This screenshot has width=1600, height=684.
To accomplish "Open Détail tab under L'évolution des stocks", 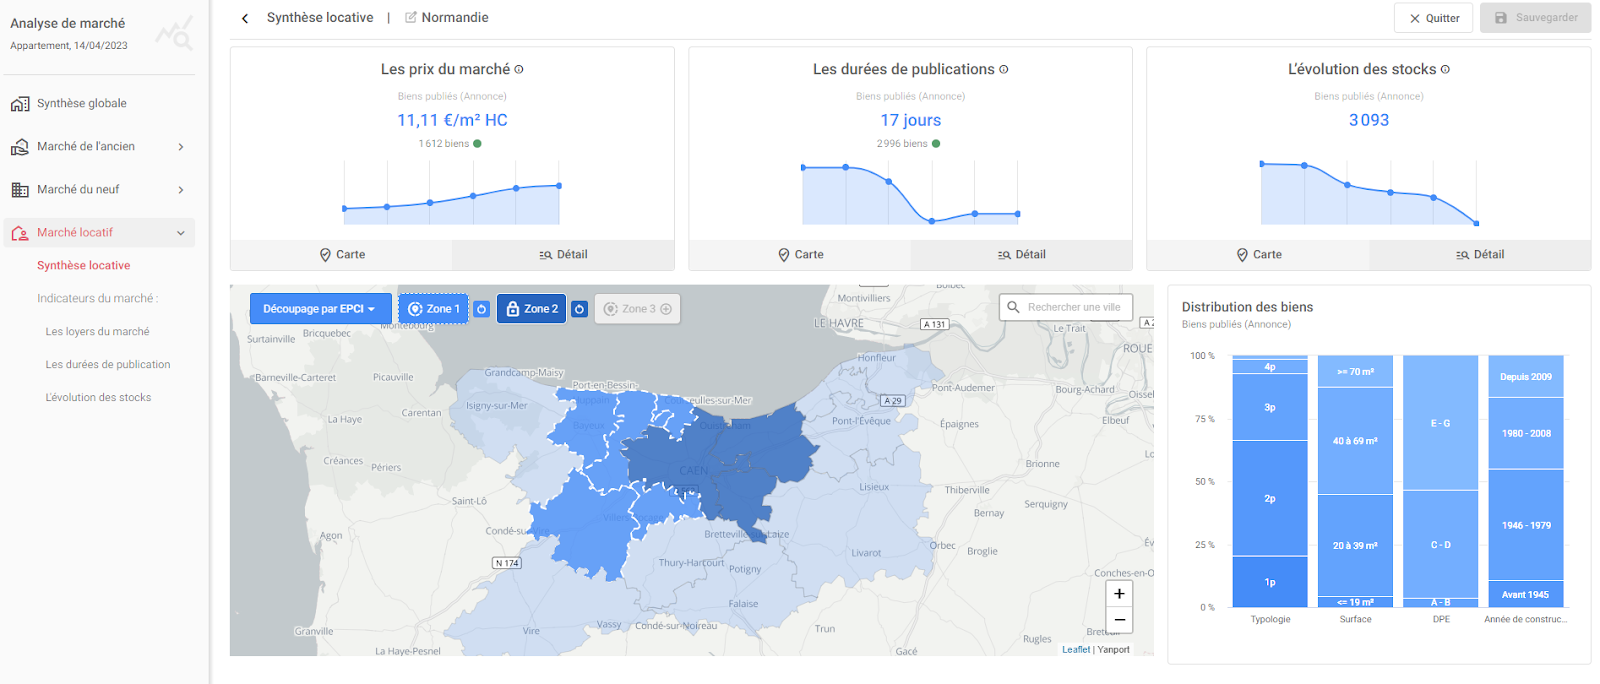I will [1480, 255].
